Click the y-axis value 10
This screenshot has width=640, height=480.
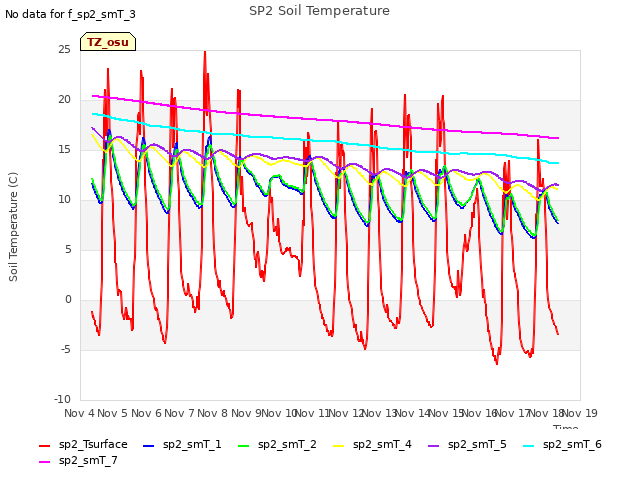tap(64, 200)
